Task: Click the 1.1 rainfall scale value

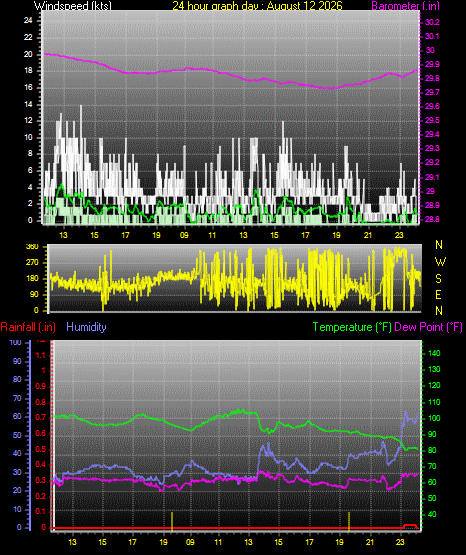Action: [41, 355]
